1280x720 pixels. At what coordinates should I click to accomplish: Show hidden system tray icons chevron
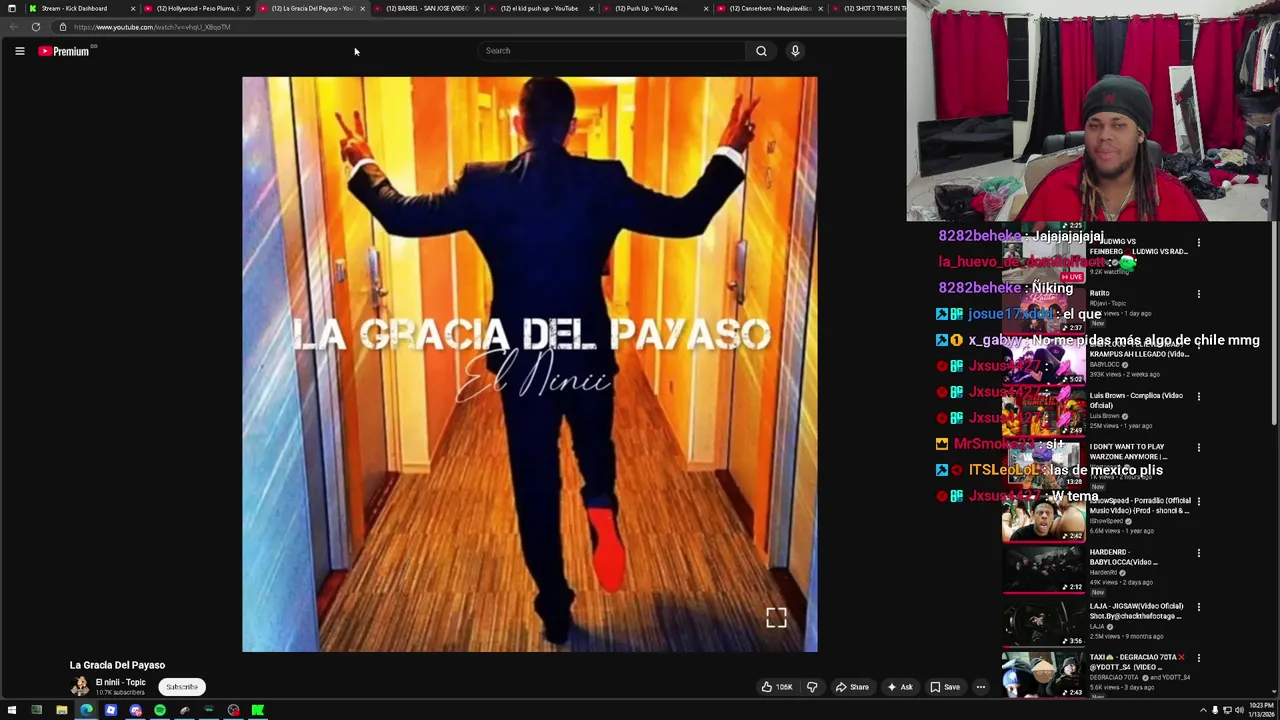pos(1203,710)
